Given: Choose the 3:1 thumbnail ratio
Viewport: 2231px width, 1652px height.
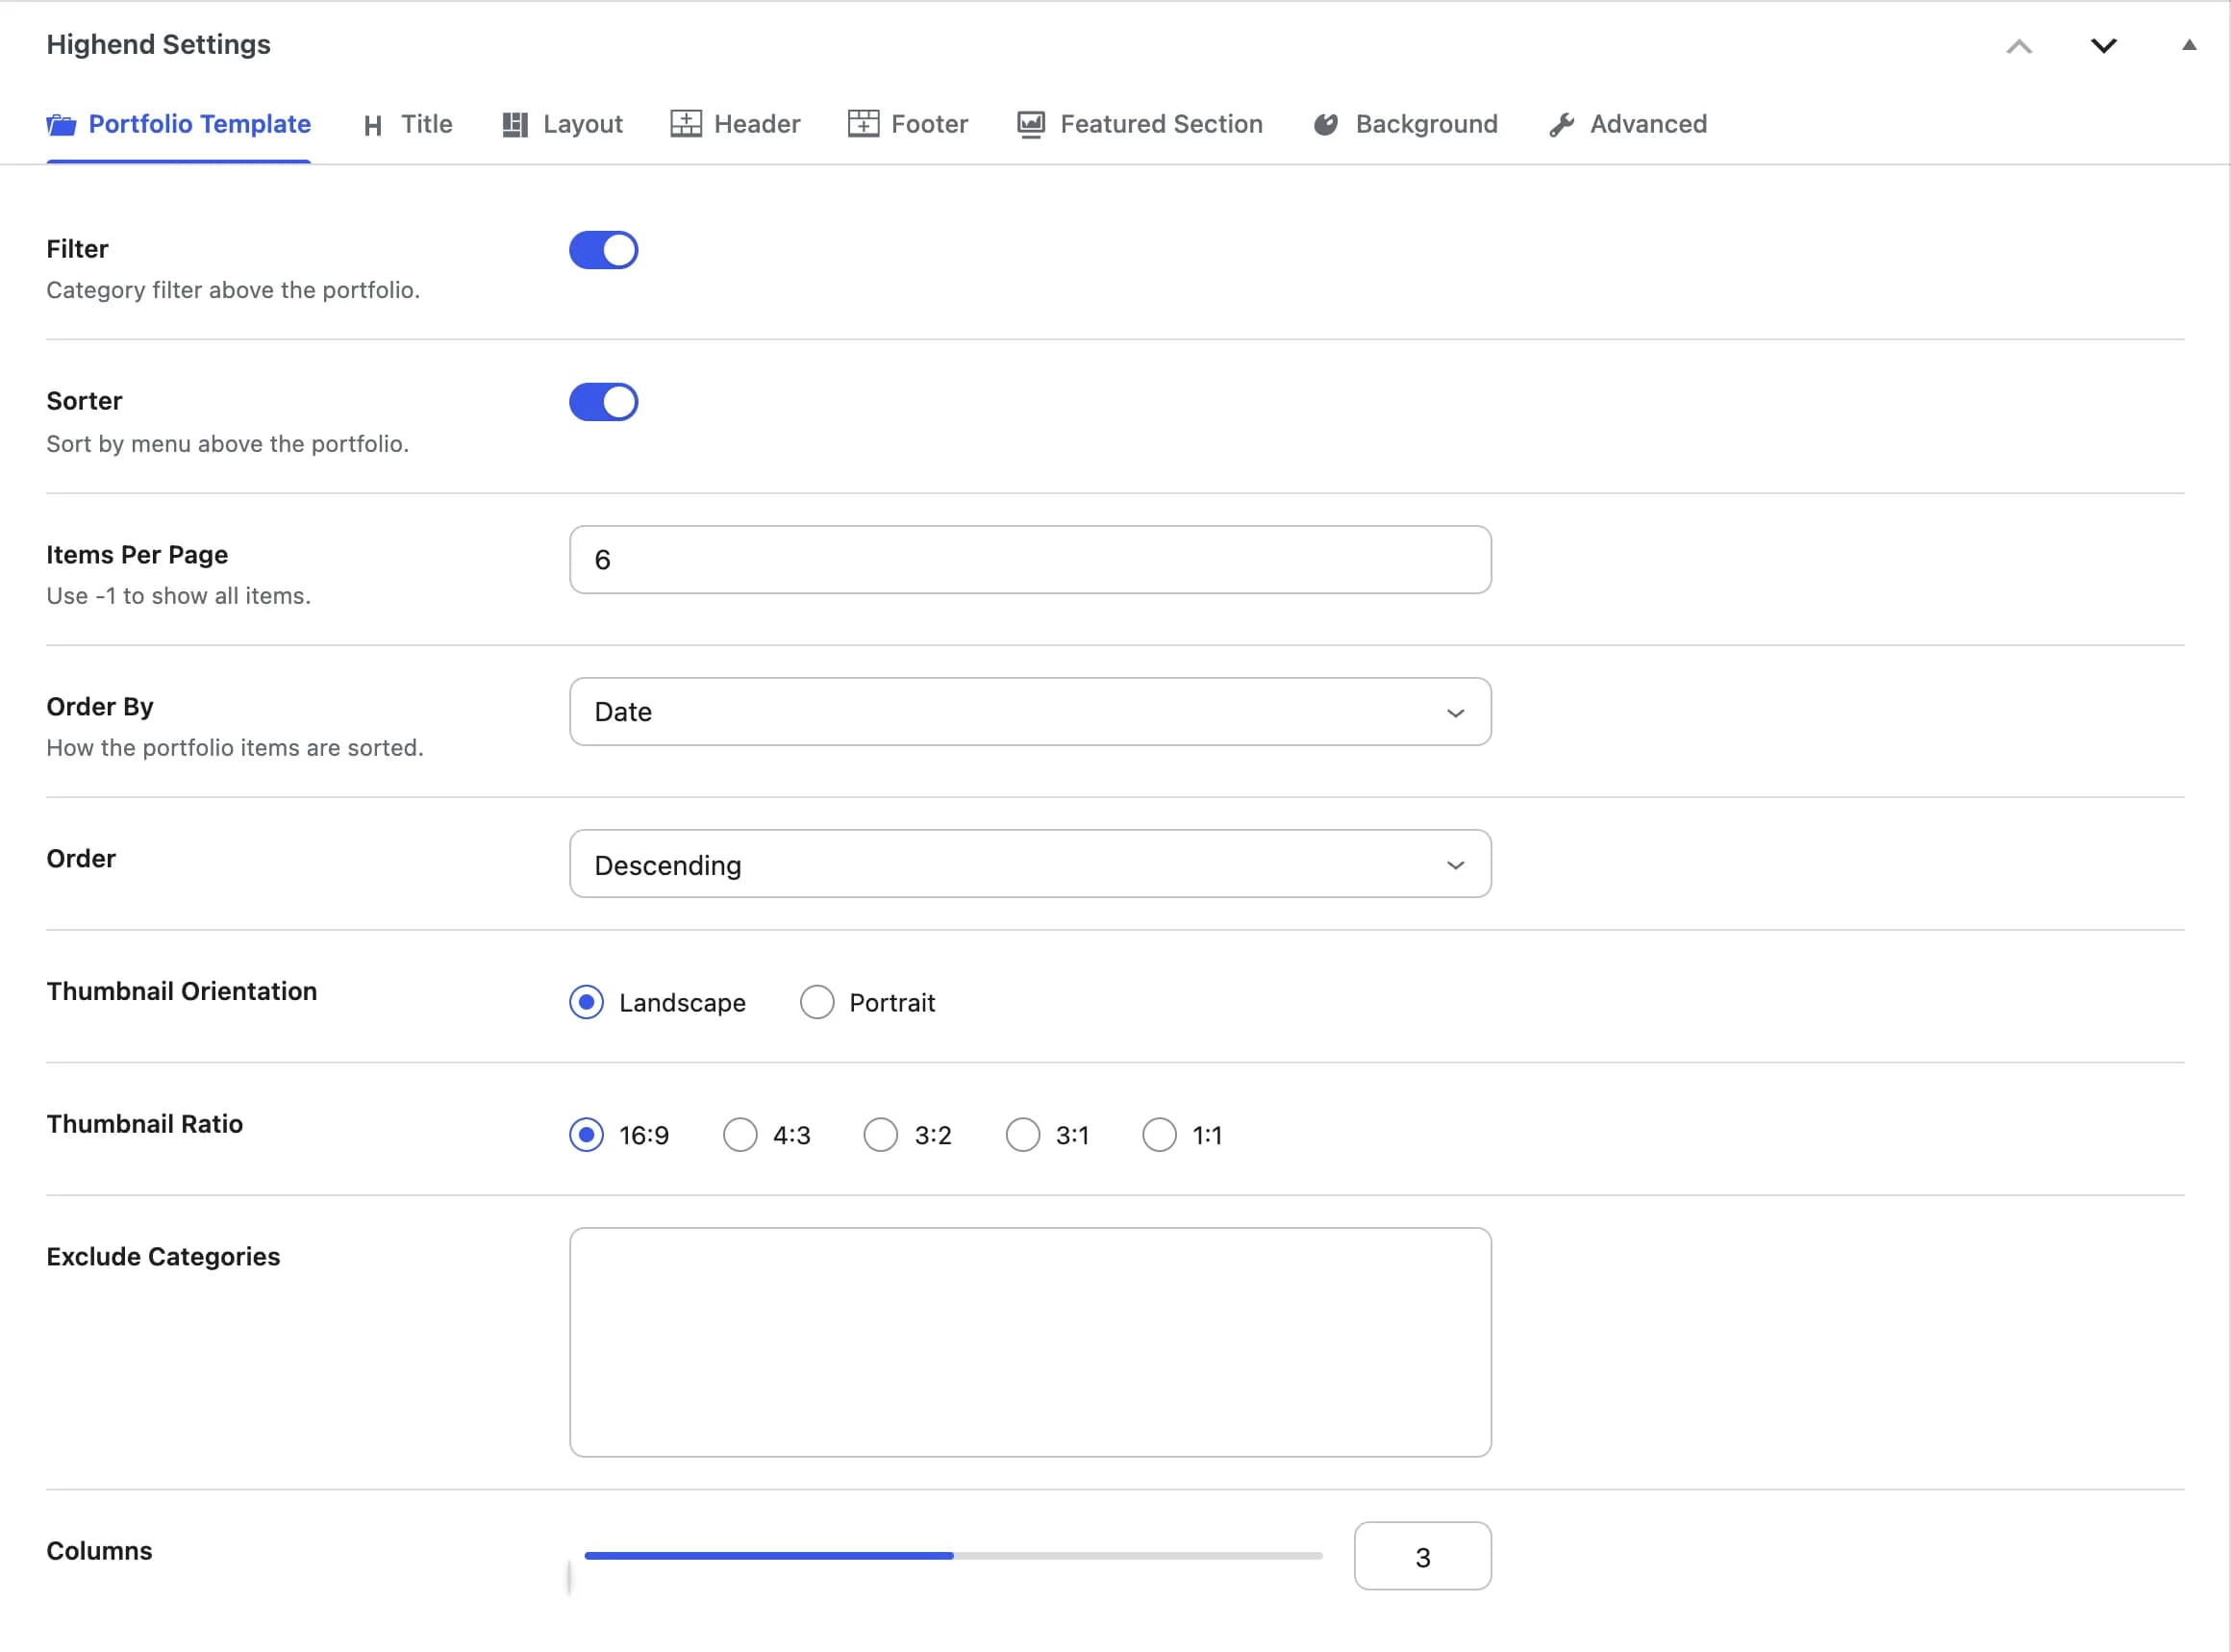Looking at the screenshot, I should point(1023,1135).
